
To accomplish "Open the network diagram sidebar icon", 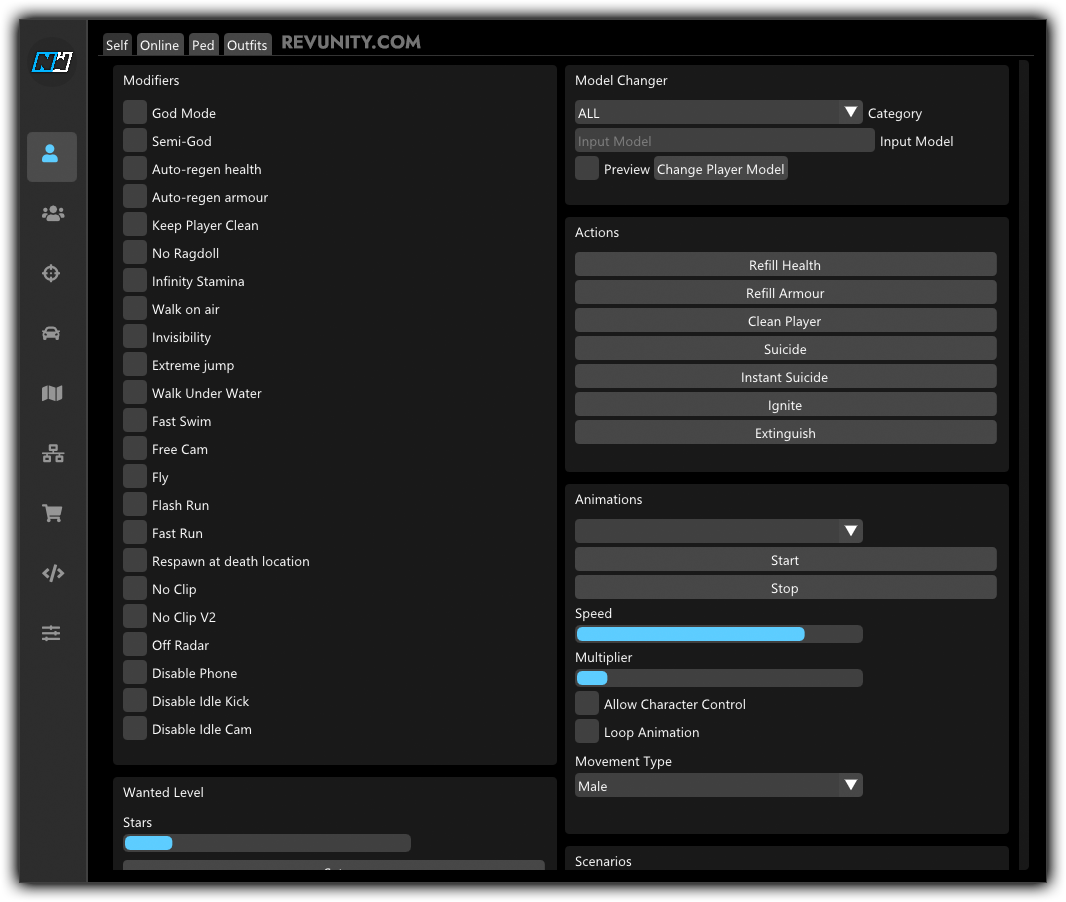I will 52,454.
